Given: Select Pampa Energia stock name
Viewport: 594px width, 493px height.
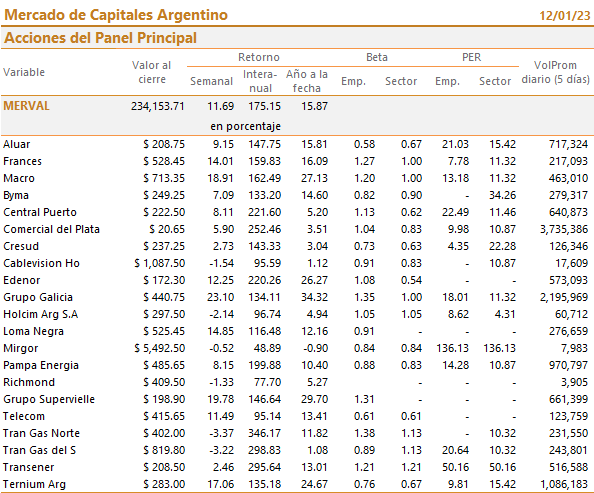Looking at the screenshot, I should (41, 365).
